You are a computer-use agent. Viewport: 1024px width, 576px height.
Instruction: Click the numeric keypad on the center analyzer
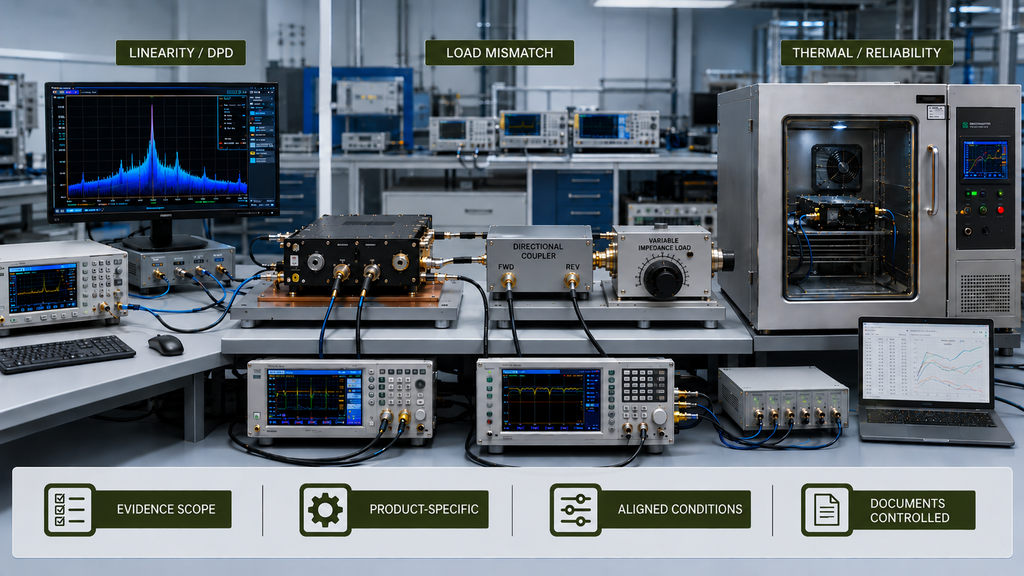[643, 385]
